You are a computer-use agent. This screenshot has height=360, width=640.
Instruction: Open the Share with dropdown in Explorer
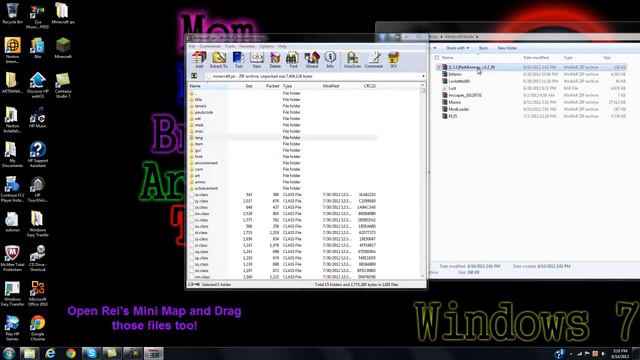click(457, 48)
